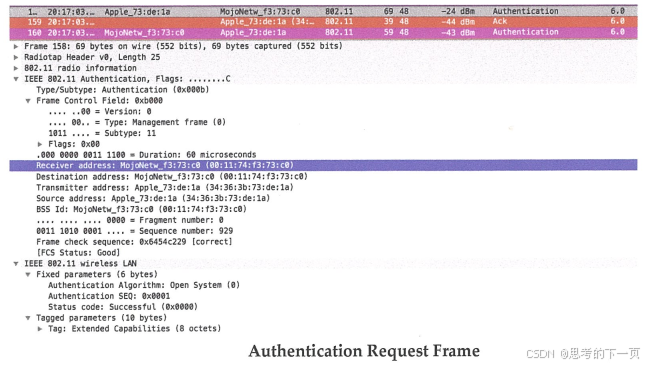Select the top Authentication packet at -24 dBm
Image resolution: width=646 pixels, height=365 pixels.
pyautogui.click(x=323, y=12)
